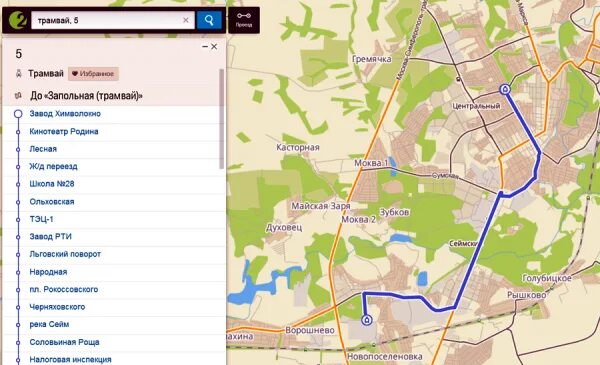
Task: Click the northern route terminus marker on map
Action: 505,90
